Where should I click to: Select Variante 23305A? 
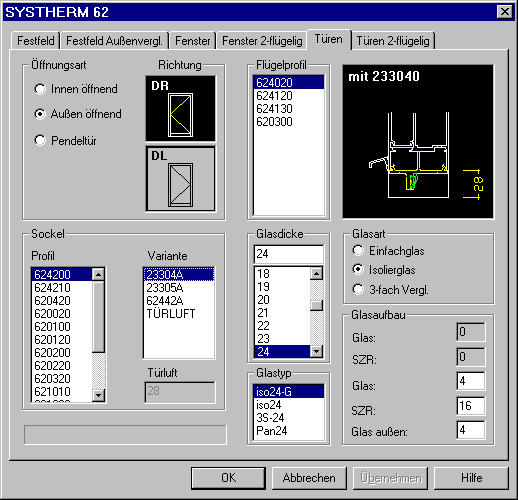tap(179, 288)
